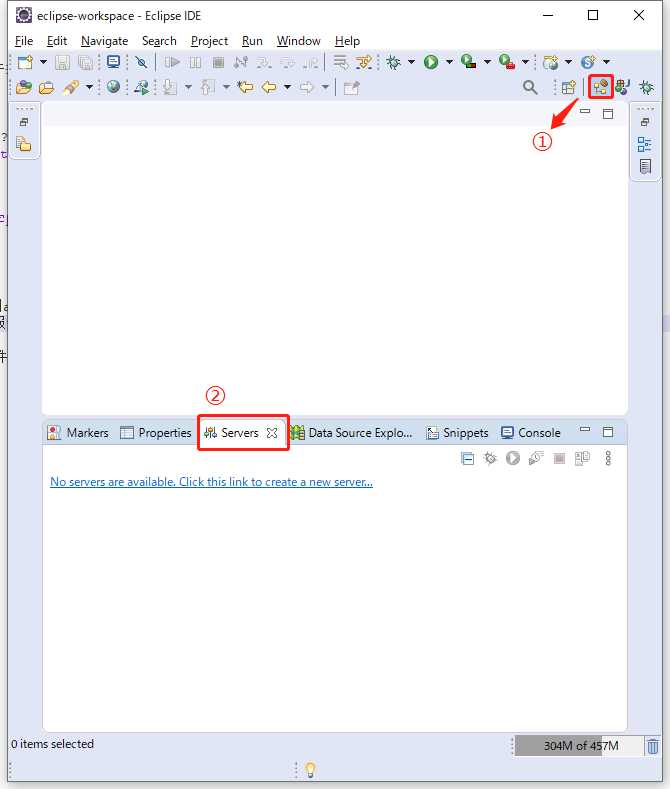Open the Navigate menu
Image resolution: width=670 pixels, height=789 pixels.
[105, 41]
